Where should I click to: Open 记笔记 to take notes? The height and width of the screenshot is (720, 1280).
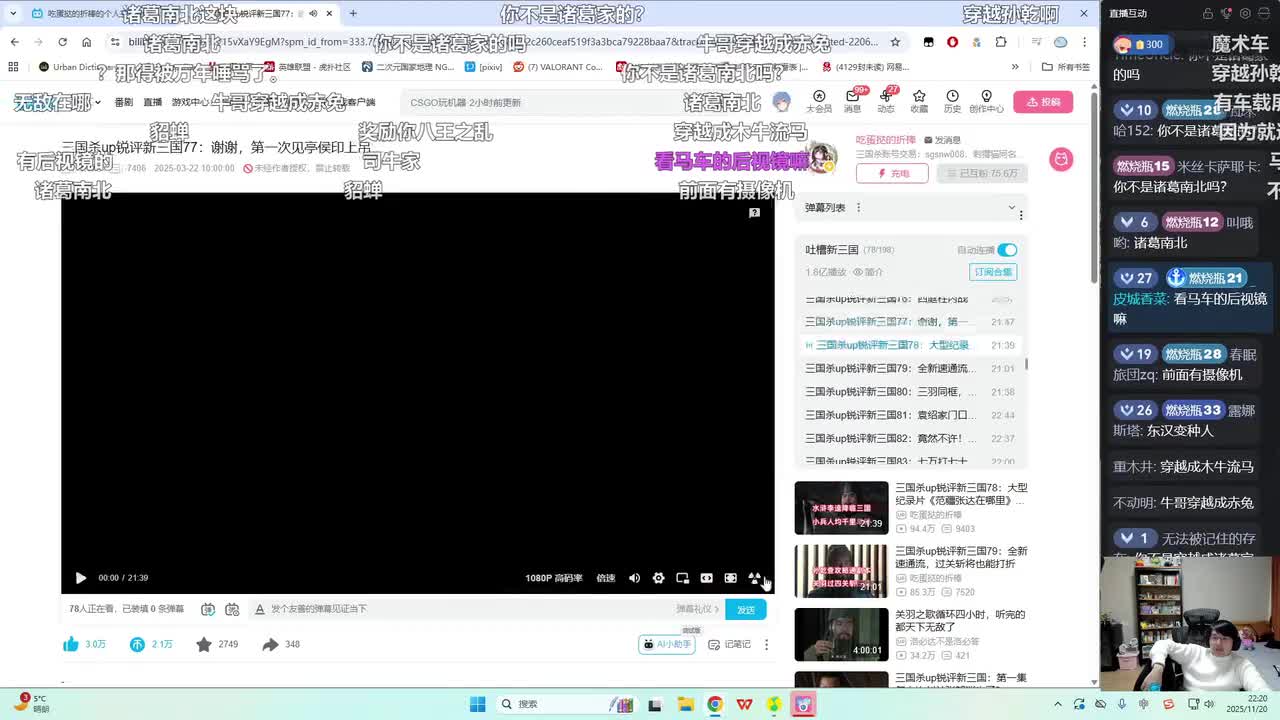coord(729,644)
